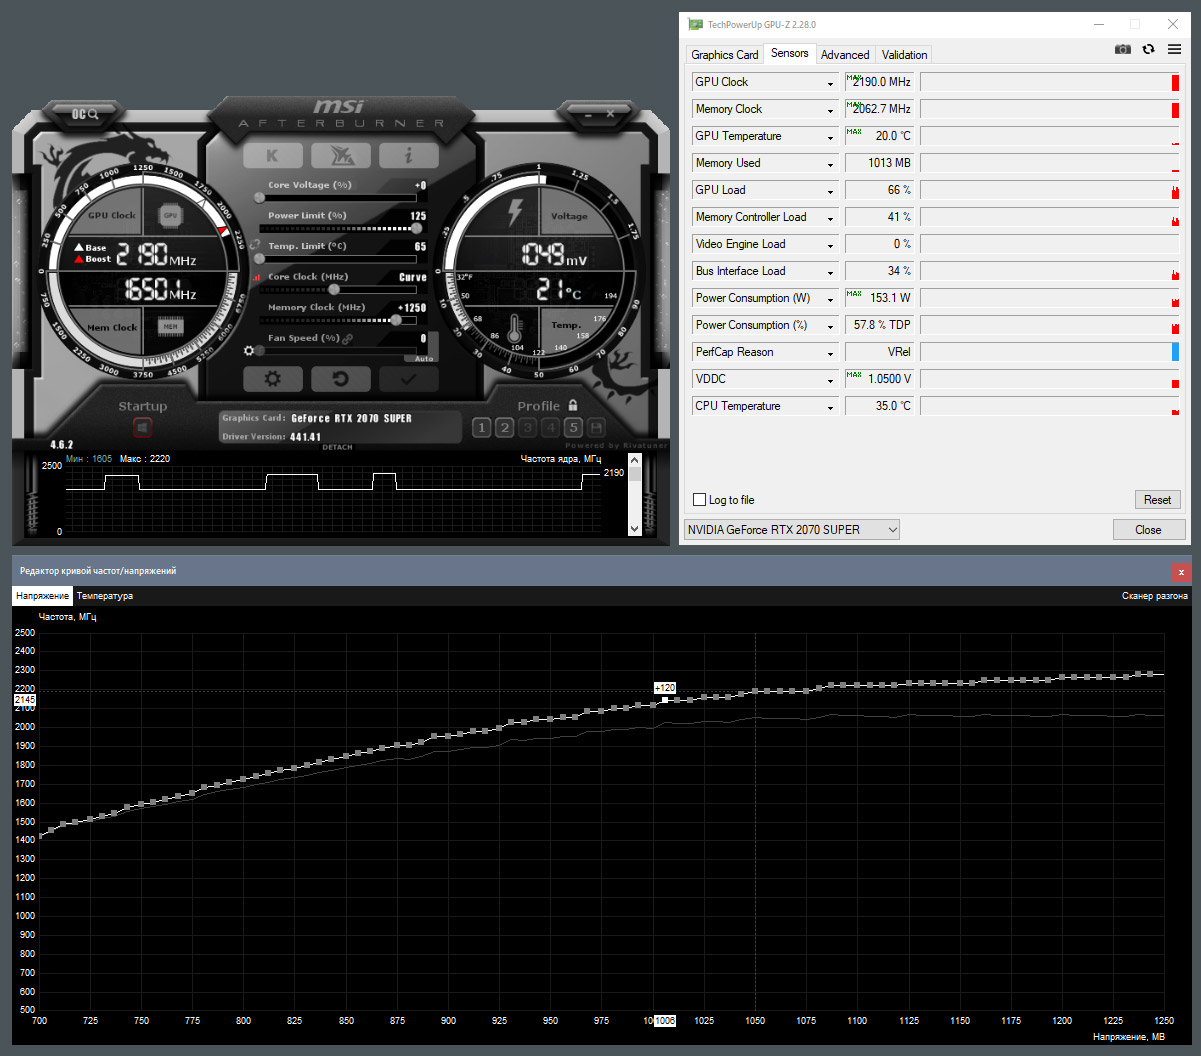Click the 1006 voltage value field
The height and width of the screenshot is (1056, 1201).
pyautogui.click(x=665, y=1021)
